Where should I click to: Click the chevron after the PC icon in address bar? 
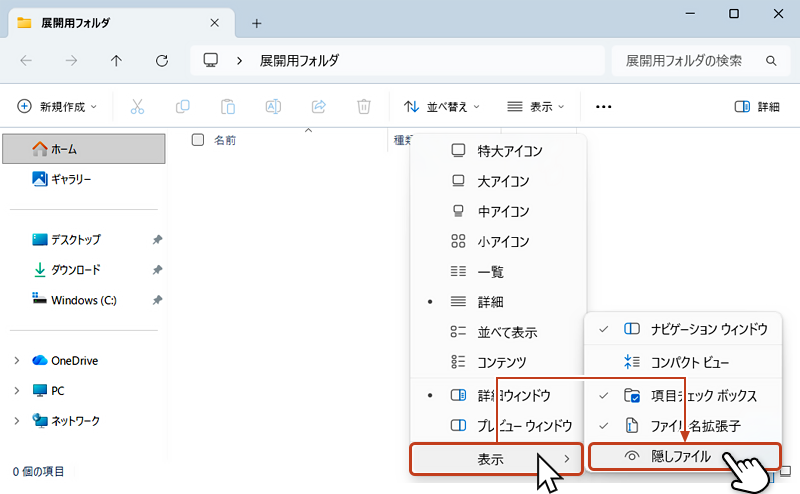(239, 61)
